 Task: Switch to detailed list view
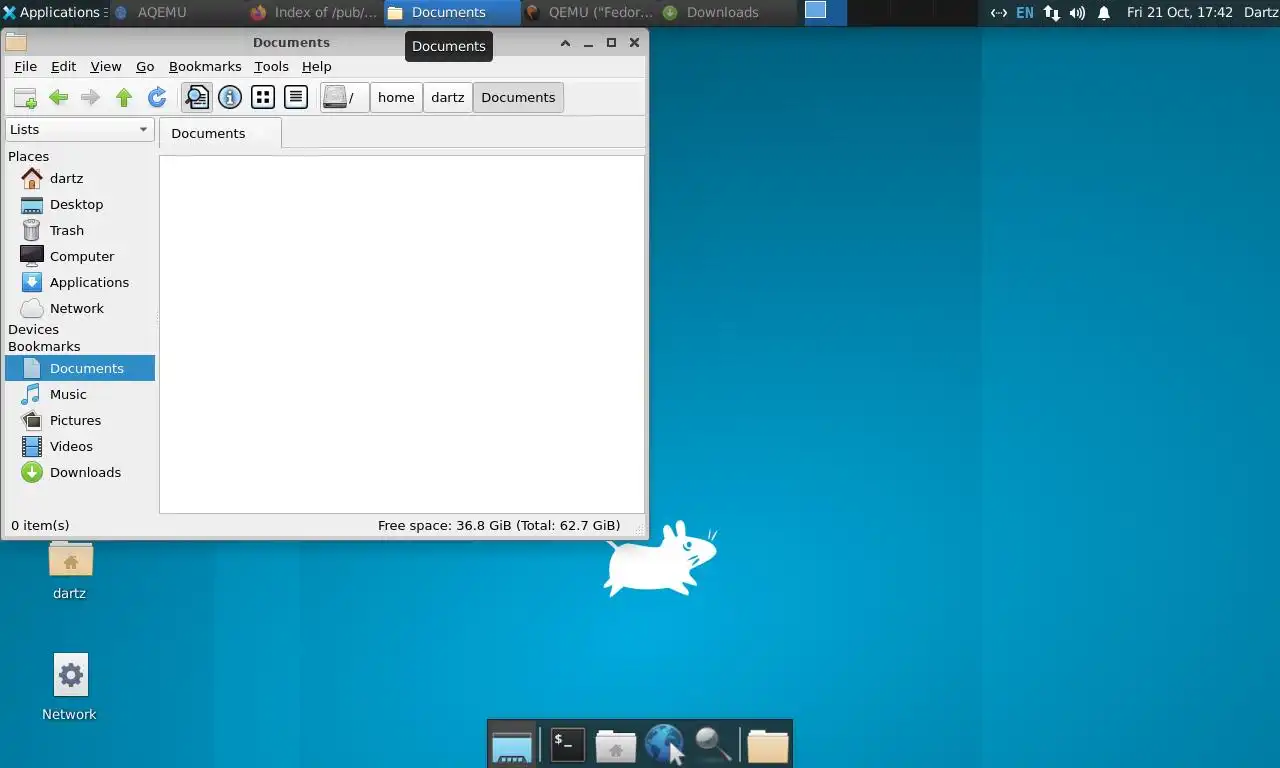295,97
